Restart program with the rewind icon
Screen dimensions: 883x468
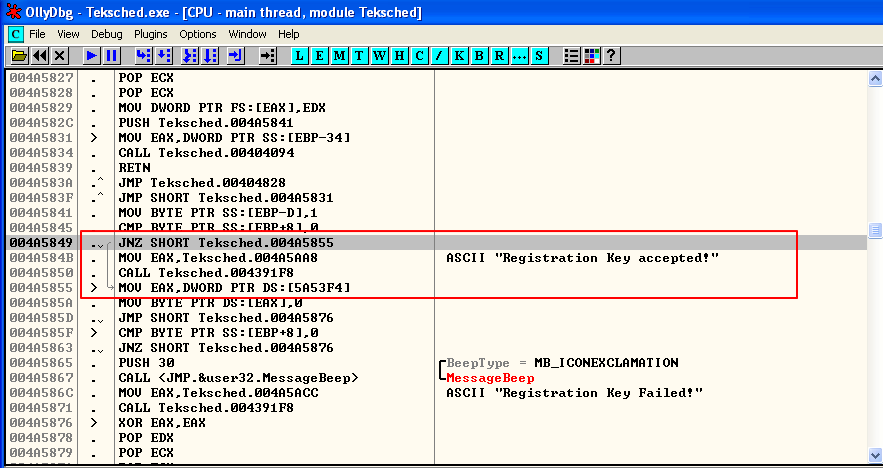(x=39, y=55)
